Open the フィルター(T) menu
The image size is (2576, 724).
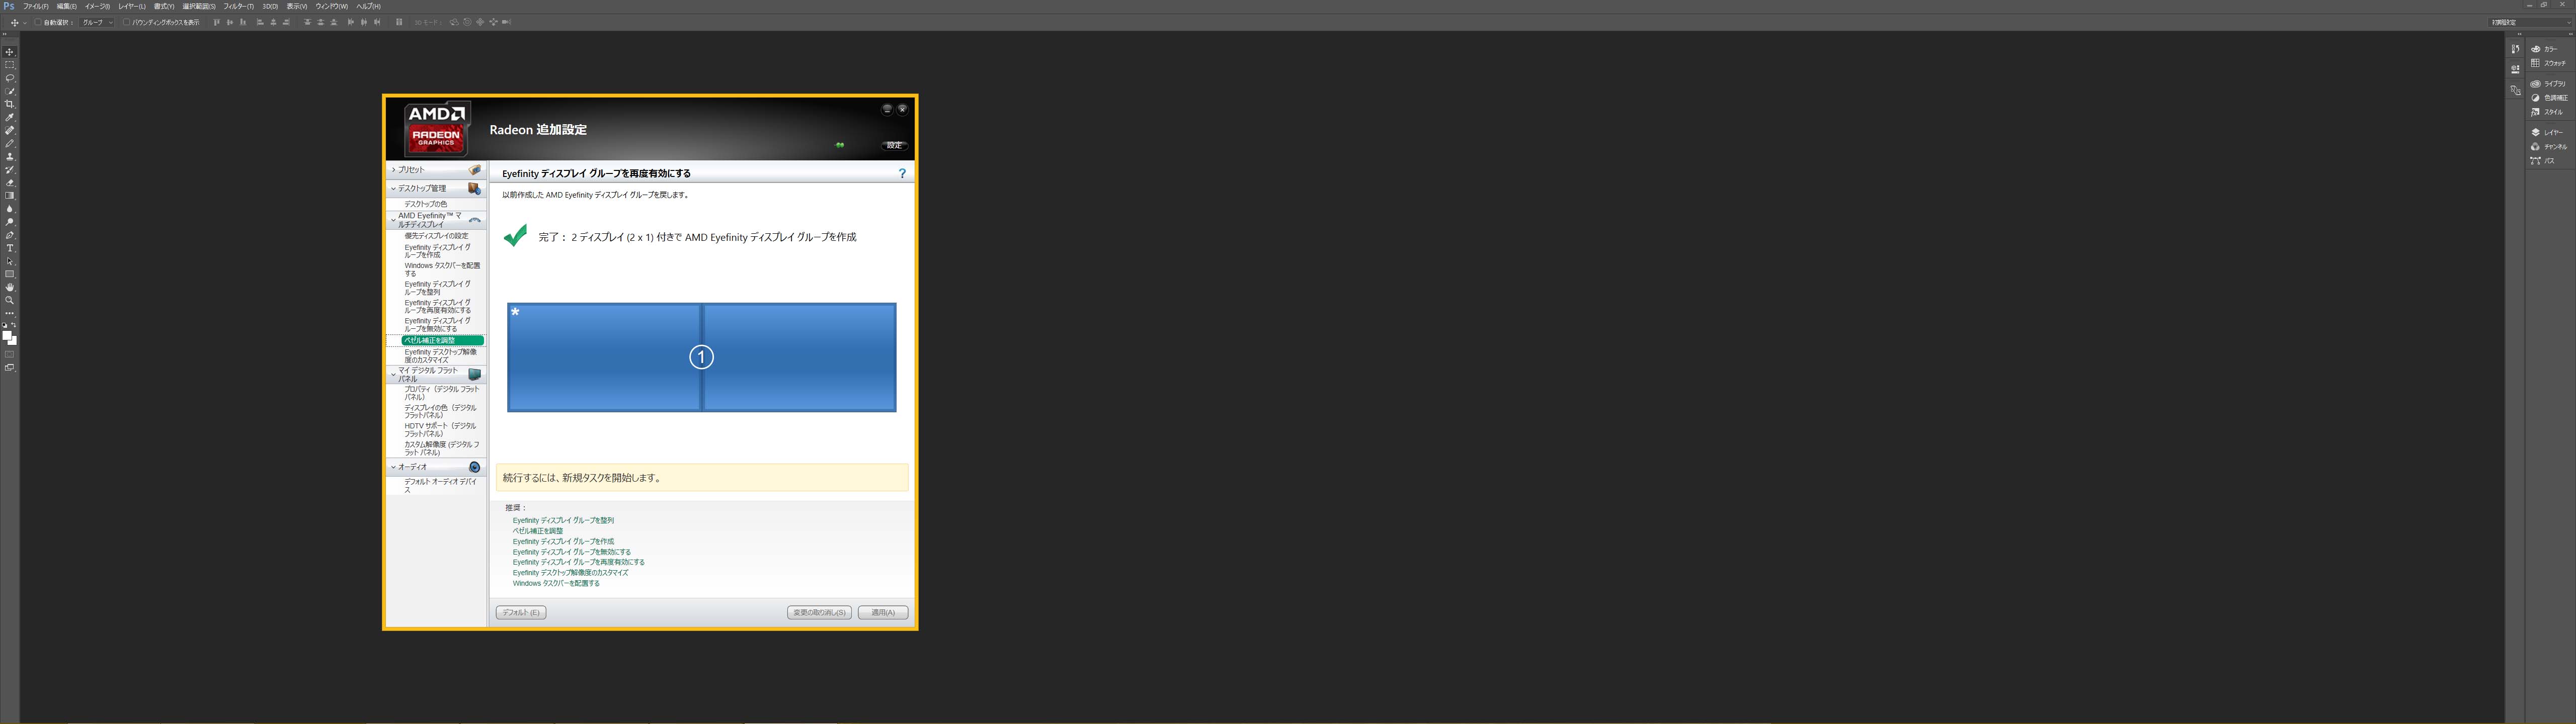[238, 6]
